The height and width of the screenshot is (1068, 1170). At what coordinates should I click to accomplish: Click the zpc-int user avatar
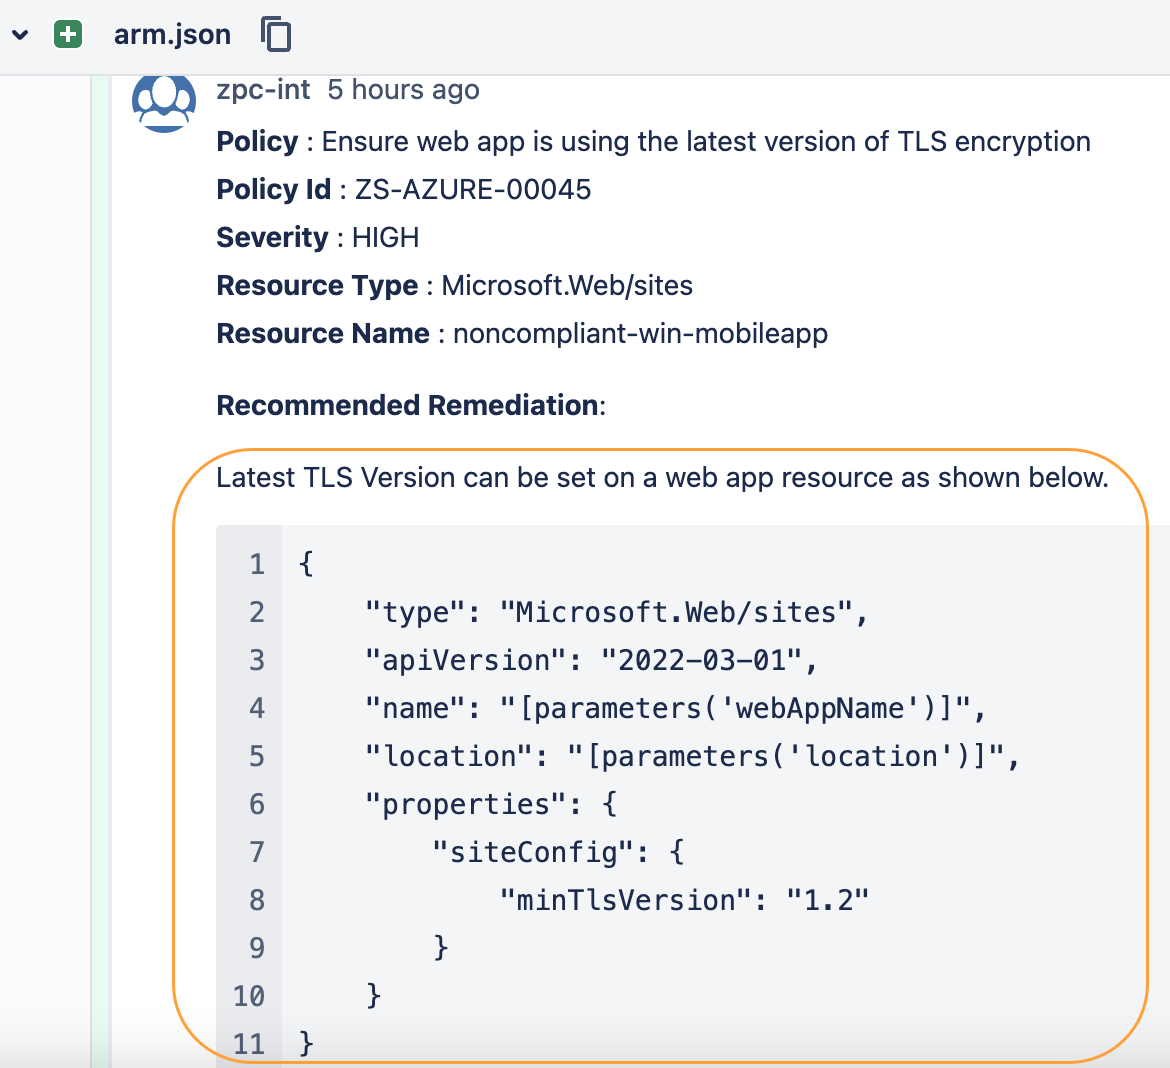click(164, 101)
